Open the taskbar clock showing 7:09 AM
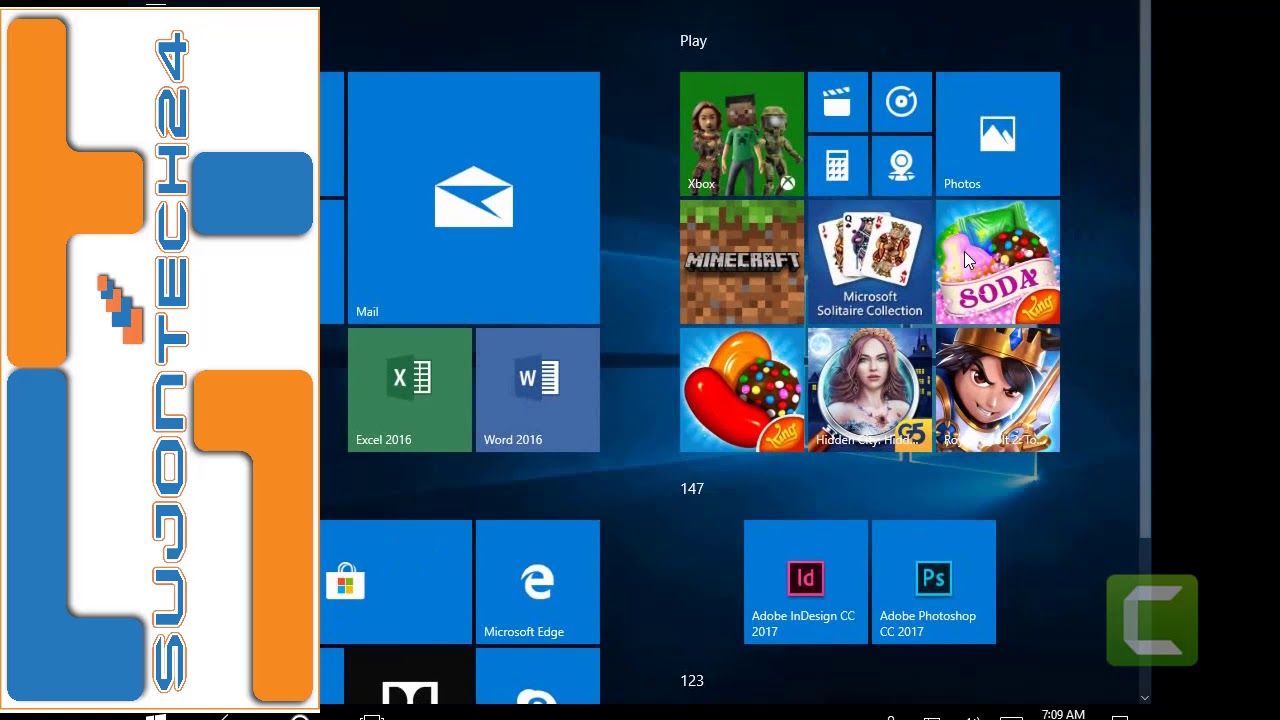Viewport: 1280px width, 720px height. tap(1063, 714)
